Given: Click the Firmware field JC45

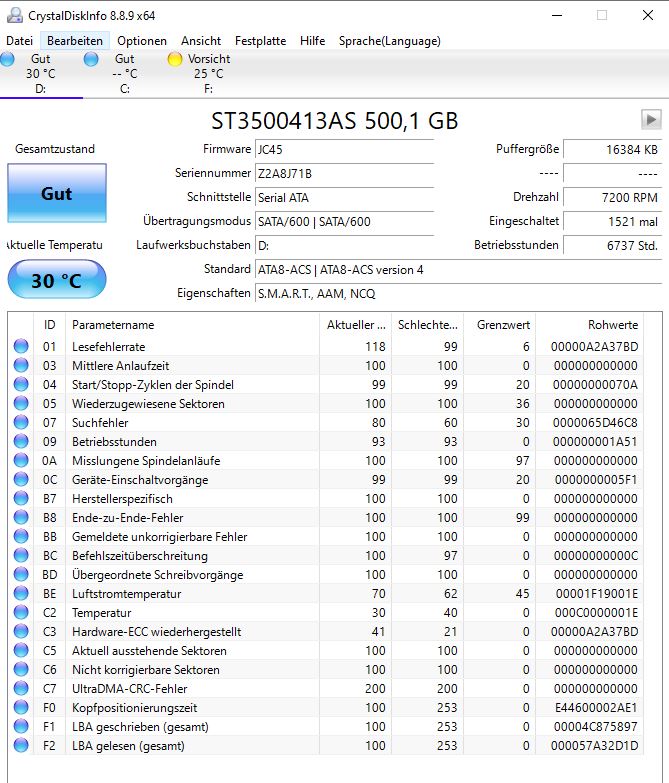Looking at the screenshot, I should (344, 149).
